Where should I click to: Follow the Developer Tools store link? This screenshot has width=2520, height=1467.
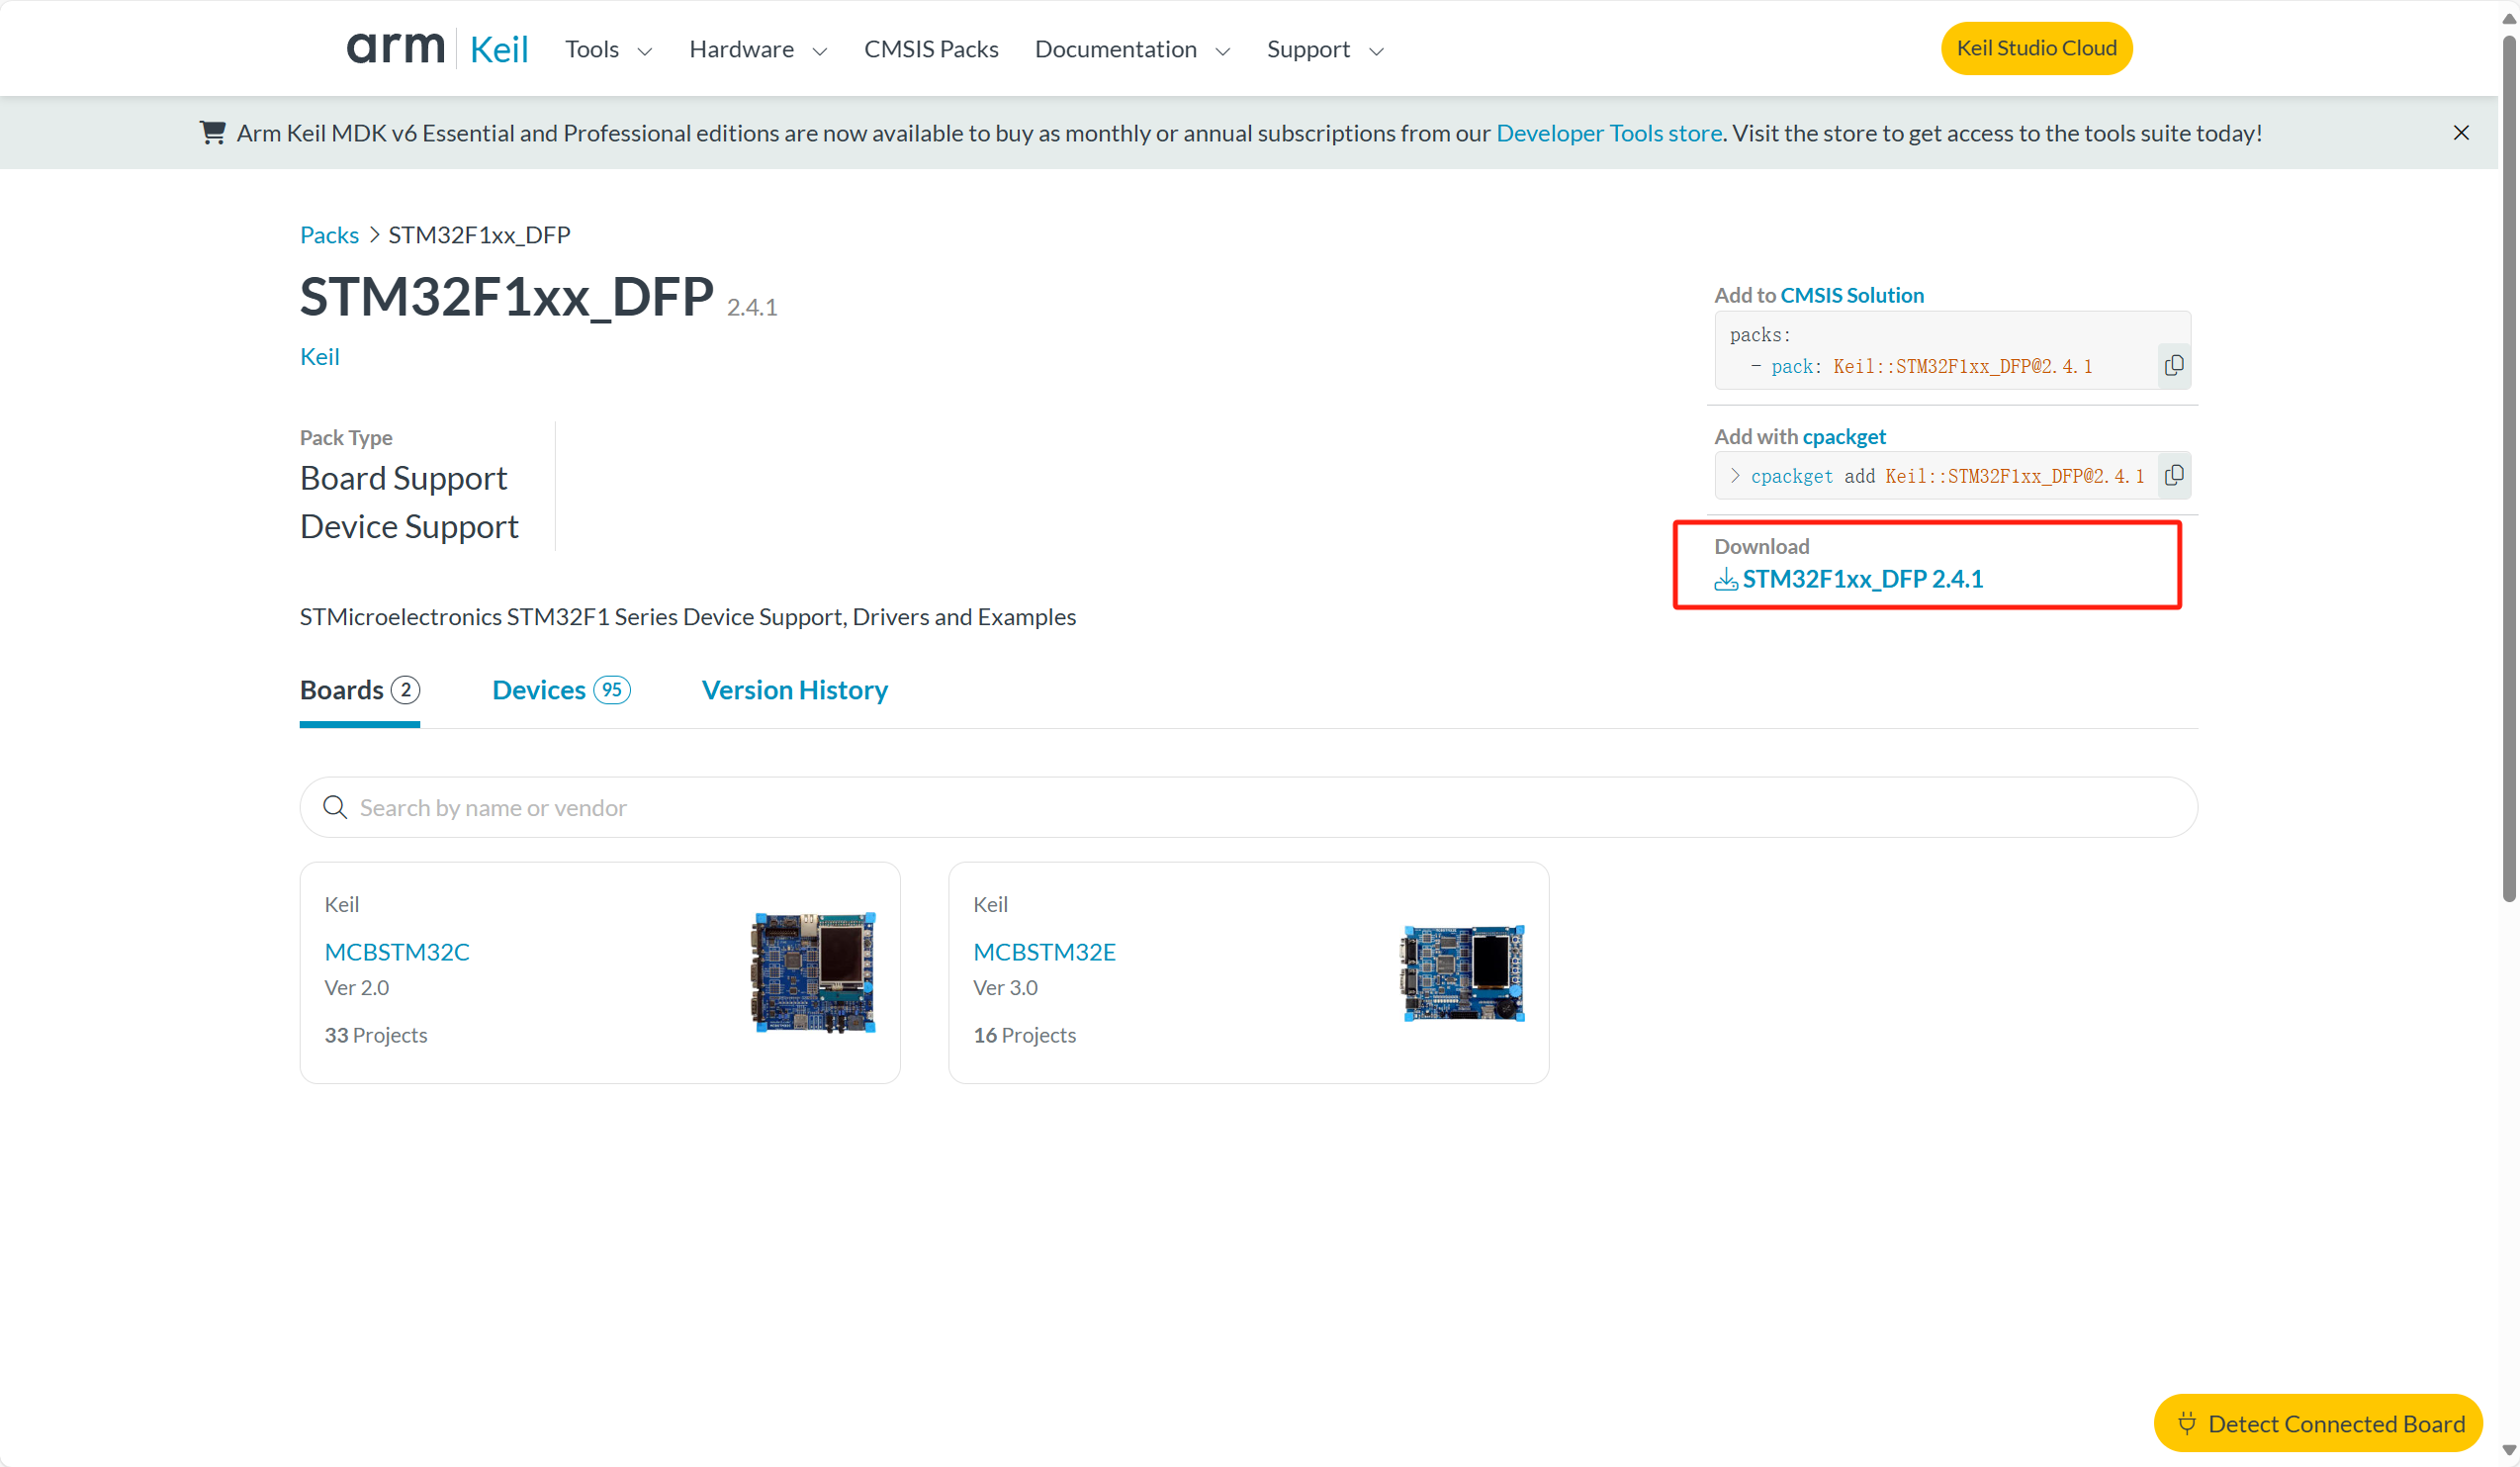click(x=1608, y=133)
